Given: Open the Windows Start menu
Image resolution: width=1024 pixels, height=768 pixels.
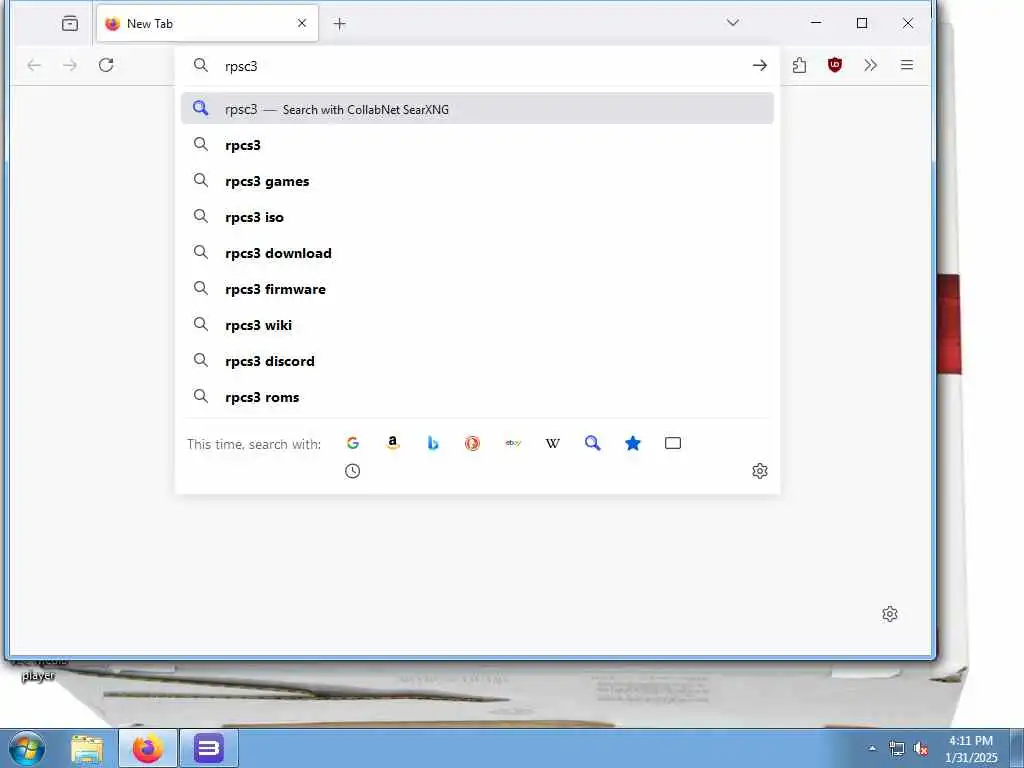Looking at the screenshot, I should (x=27, y=748).
